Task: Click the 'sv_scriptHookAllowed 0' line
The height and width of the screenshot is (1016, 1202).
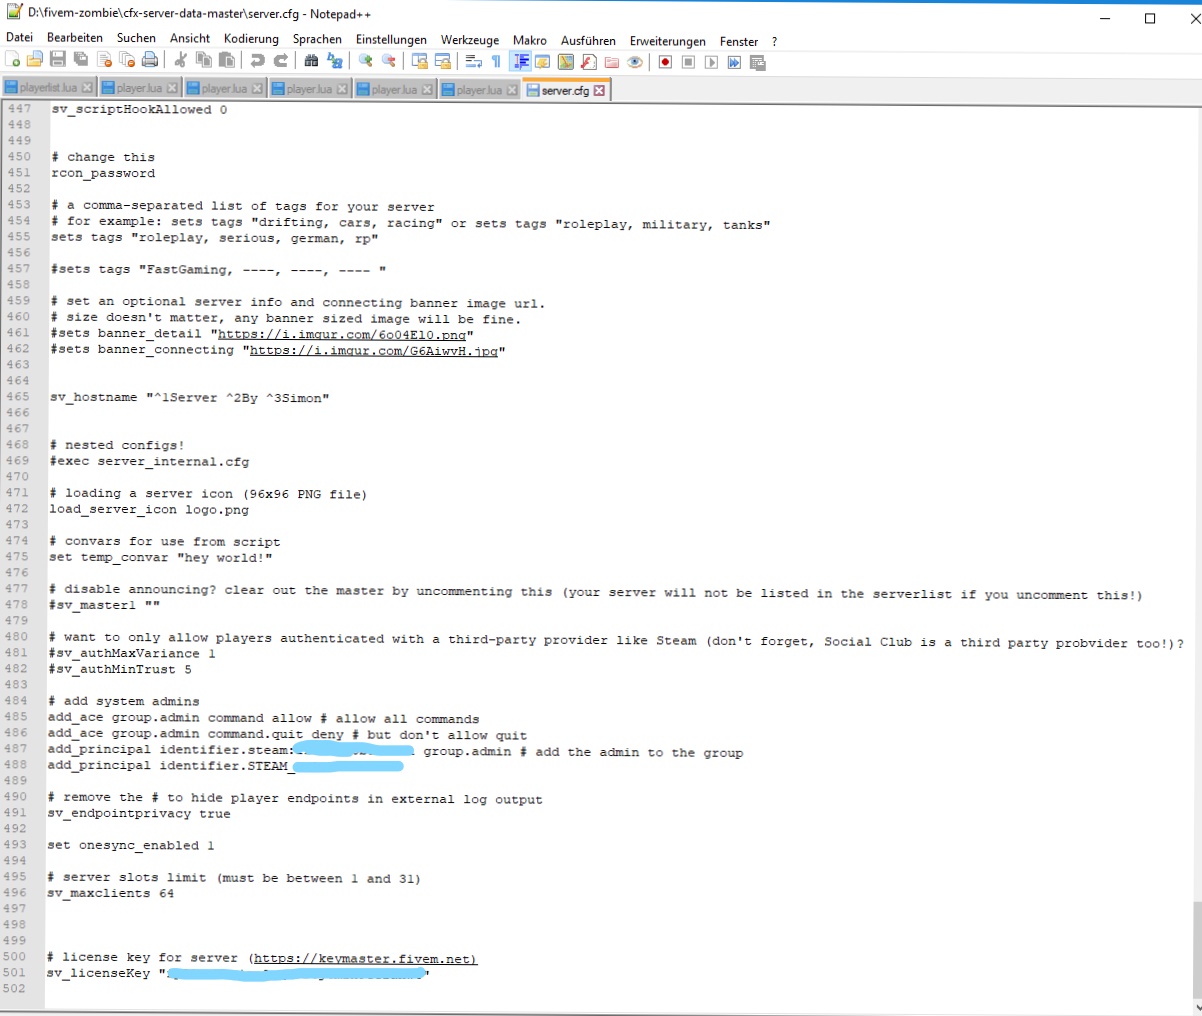Action: pos(139,109)
